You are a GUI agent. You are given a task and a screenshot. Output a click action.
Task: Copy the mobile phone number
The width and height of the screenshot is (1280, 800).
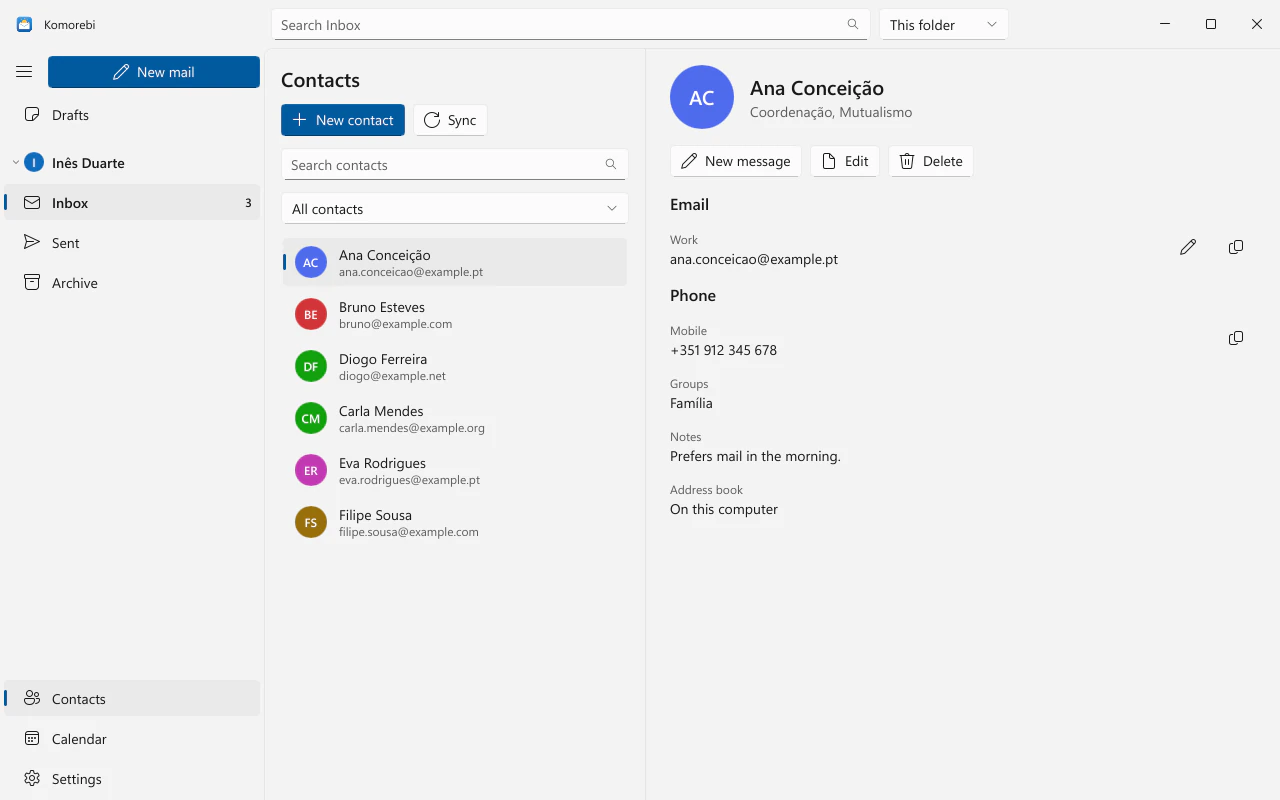[1236, 338]
